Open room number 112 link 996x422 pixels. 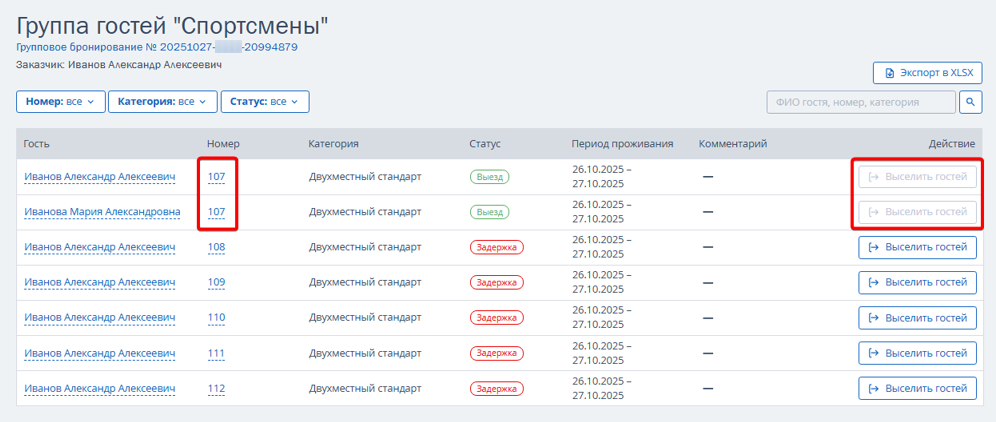coord(216,388)
